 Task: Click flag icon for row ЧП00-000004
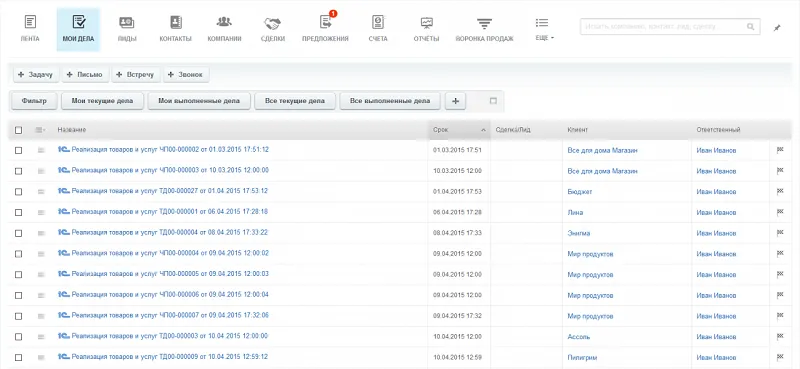tap(779, 254)
